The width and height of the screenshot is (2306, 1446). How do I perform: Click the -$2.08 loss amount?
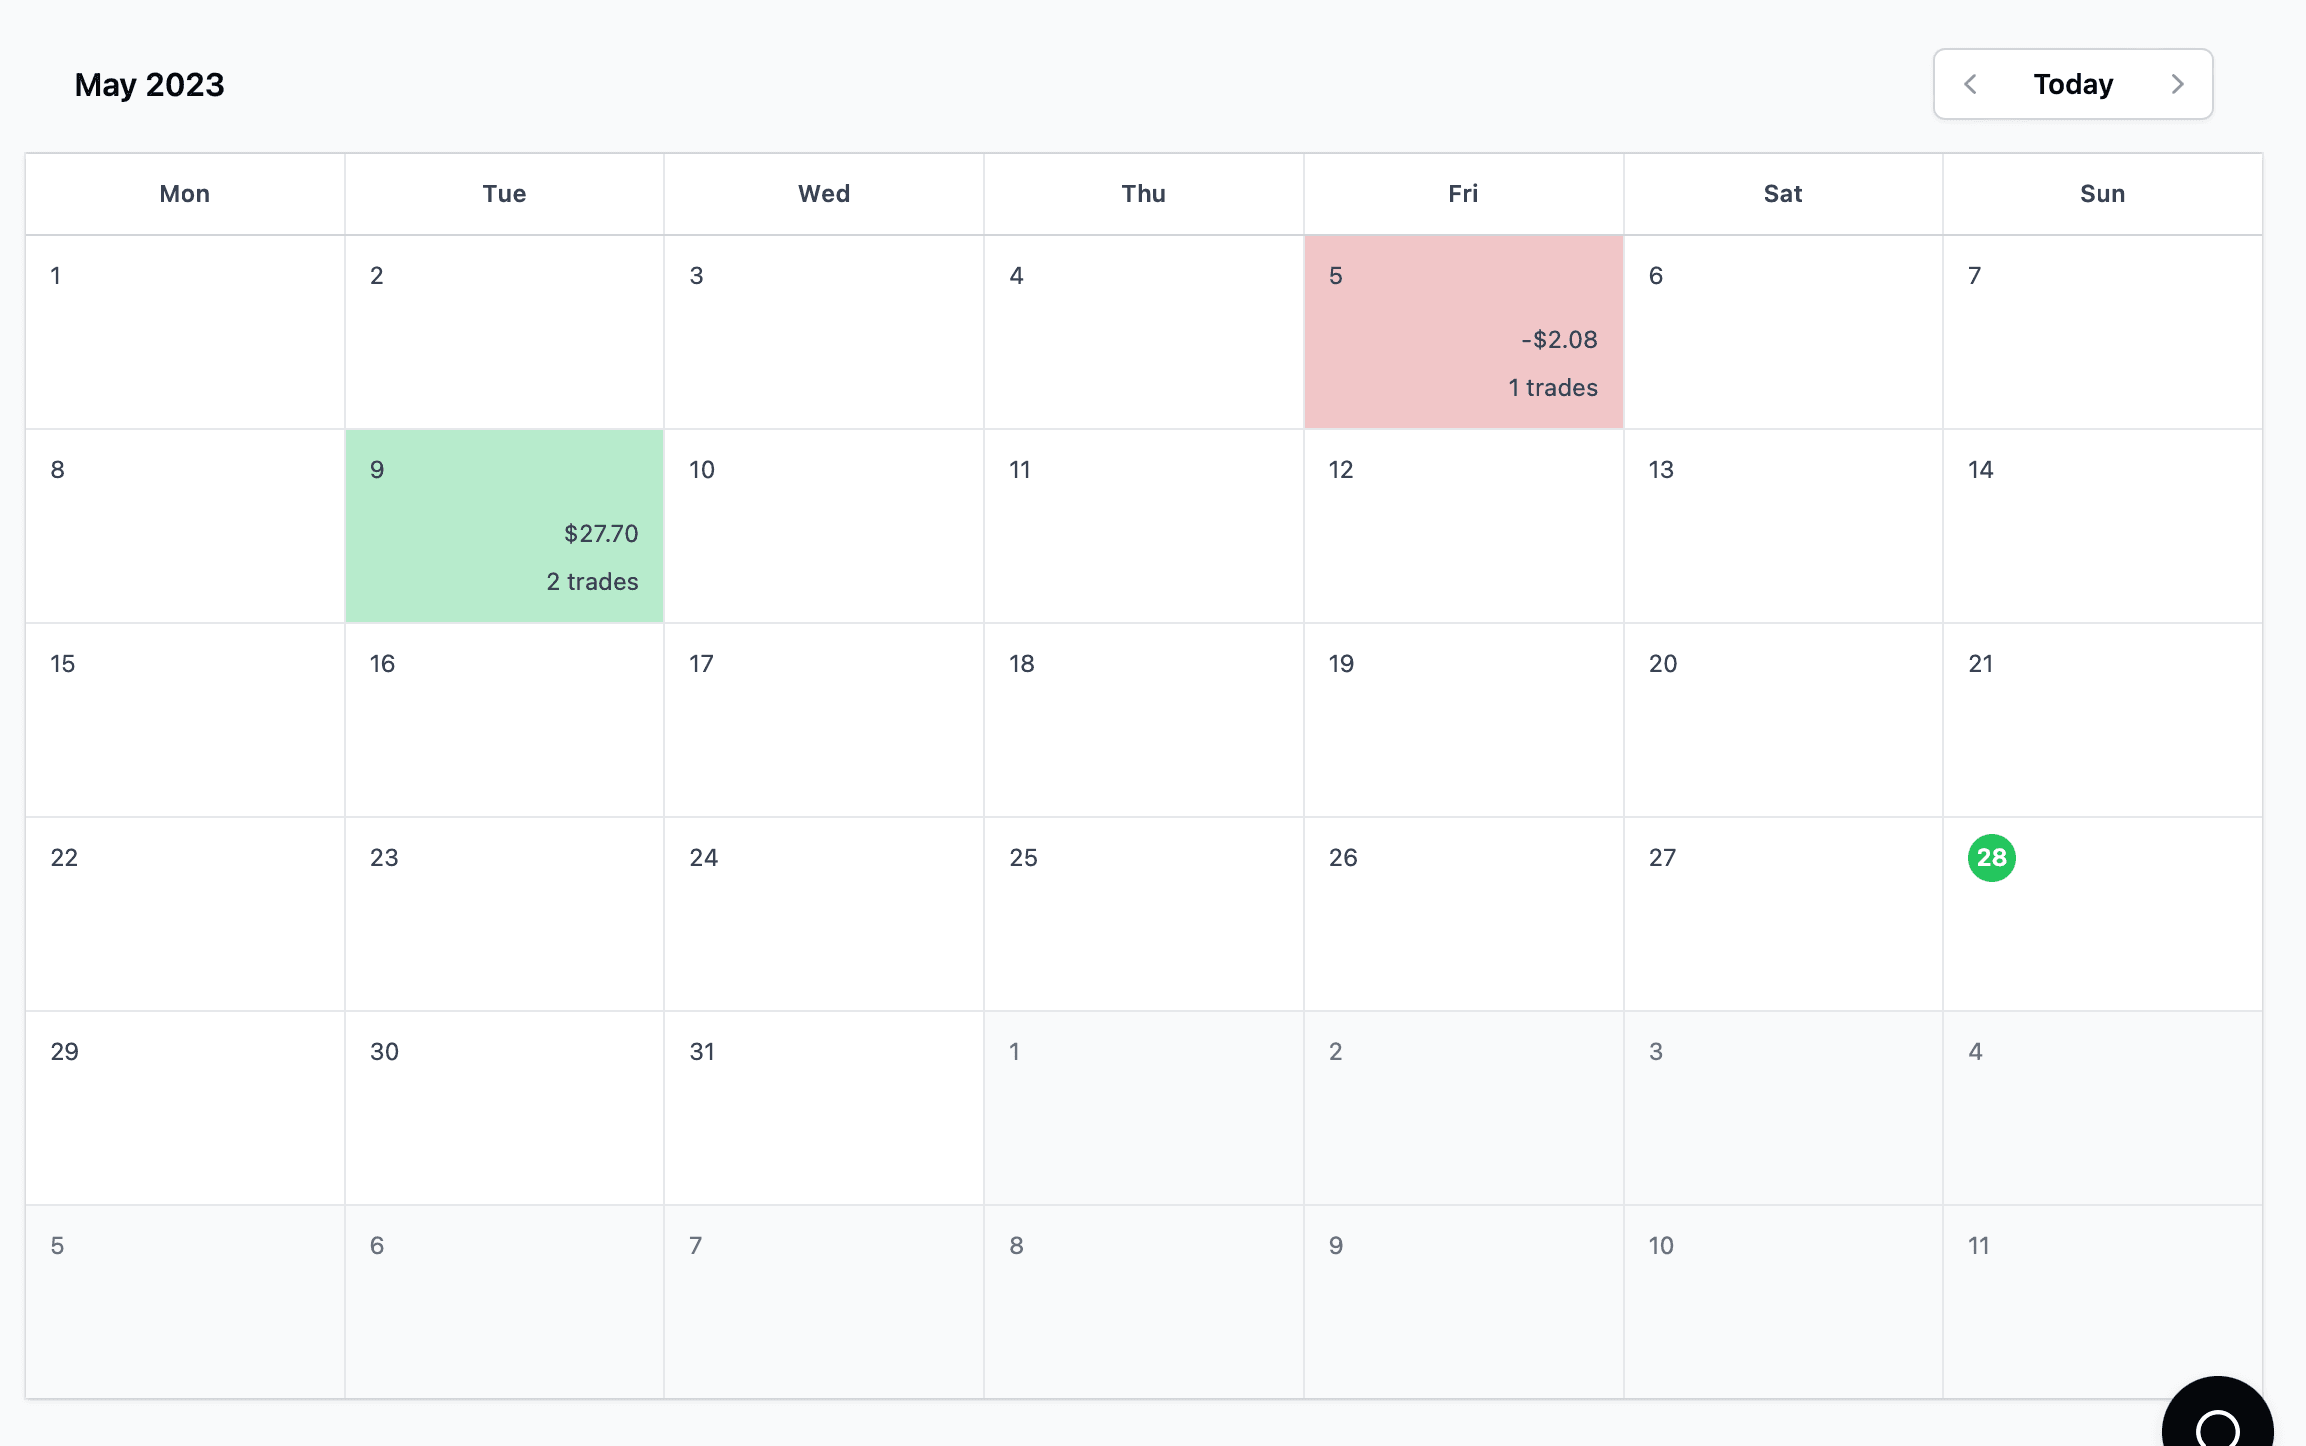pyautogui.click(x=1559, y=340)
